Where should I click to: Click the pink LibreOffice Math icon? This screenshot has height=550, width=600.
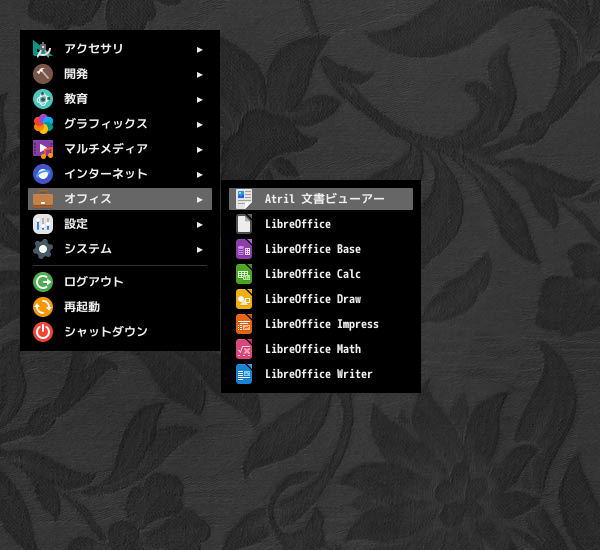(244, 349)
